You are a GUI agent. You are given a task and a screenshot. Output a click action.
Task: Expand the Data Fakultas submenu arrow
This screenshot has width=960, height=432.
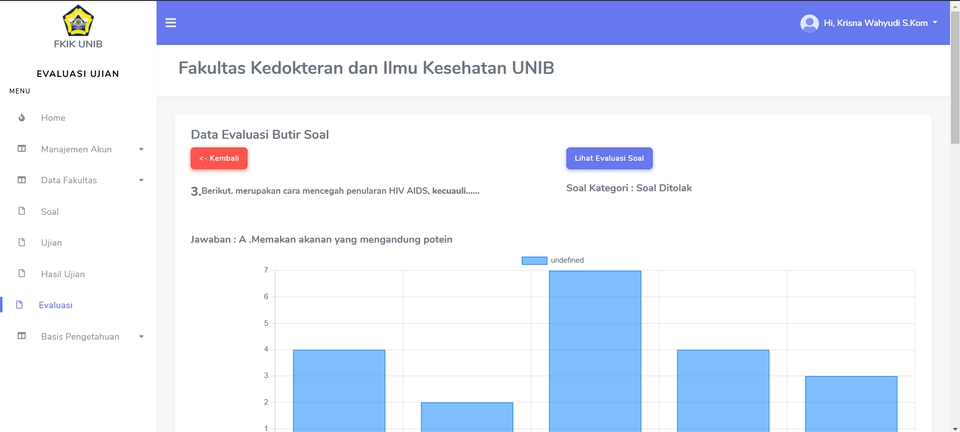pyautogui.click(x=141, y=181)
